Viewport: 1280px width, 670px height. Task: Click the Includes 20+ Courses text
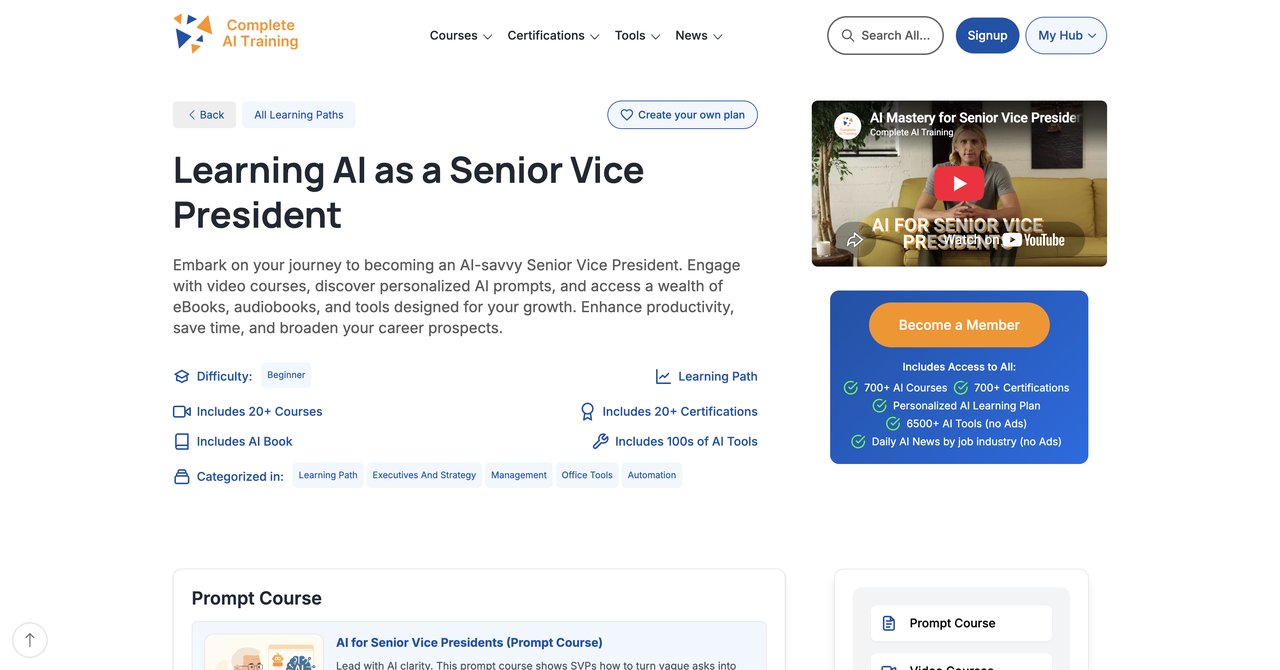(x=260, y=412)
